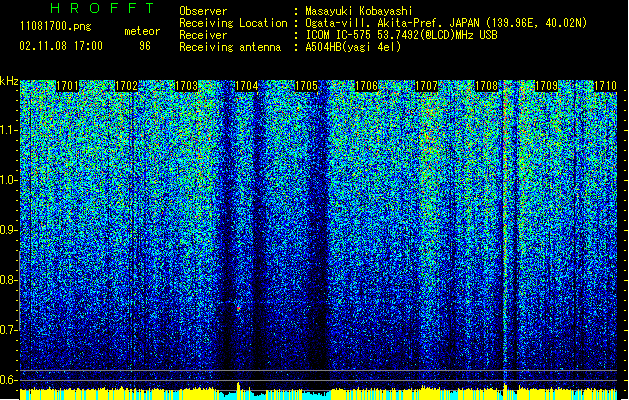Select observer name Masayuki Kobayashi

click(359, 11)
